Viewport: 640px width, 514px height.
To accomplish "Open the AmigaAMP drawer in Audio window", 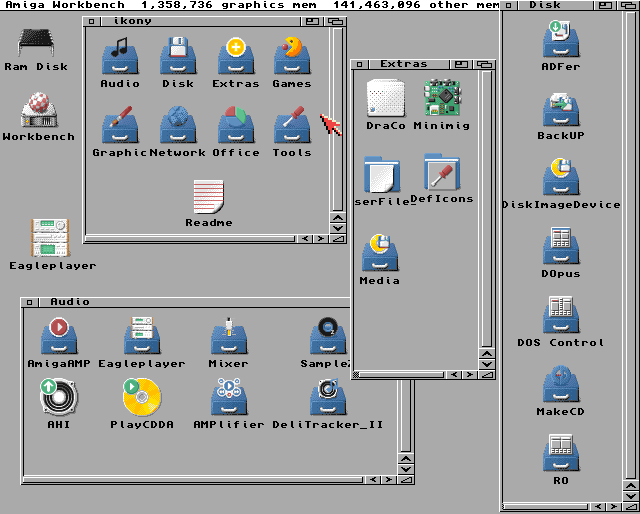I will point(61,337).
